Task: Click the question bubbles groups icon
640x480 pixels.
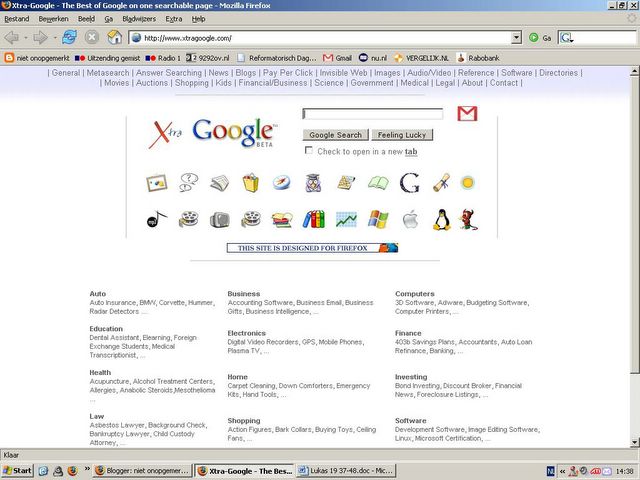Action: click(x=188, y=183)
